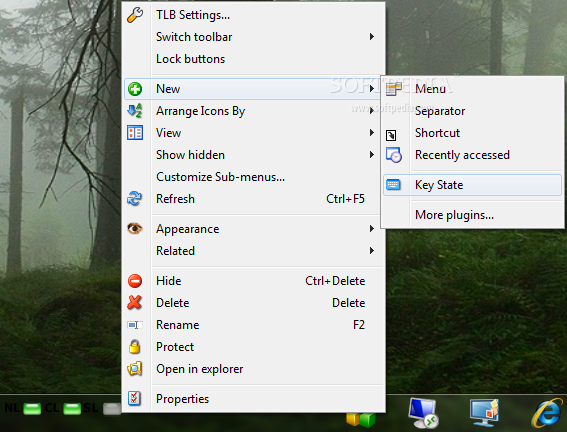Expand the Show hidden submenu arrow
567x432 pixels.
(x=371, y=155)
